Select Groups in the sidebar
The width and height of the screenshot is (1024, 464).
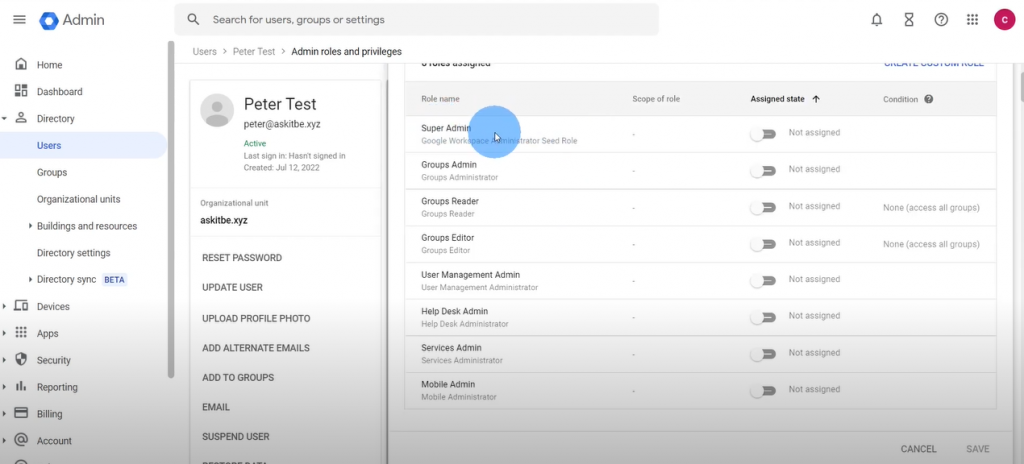(x=52, y=172)
